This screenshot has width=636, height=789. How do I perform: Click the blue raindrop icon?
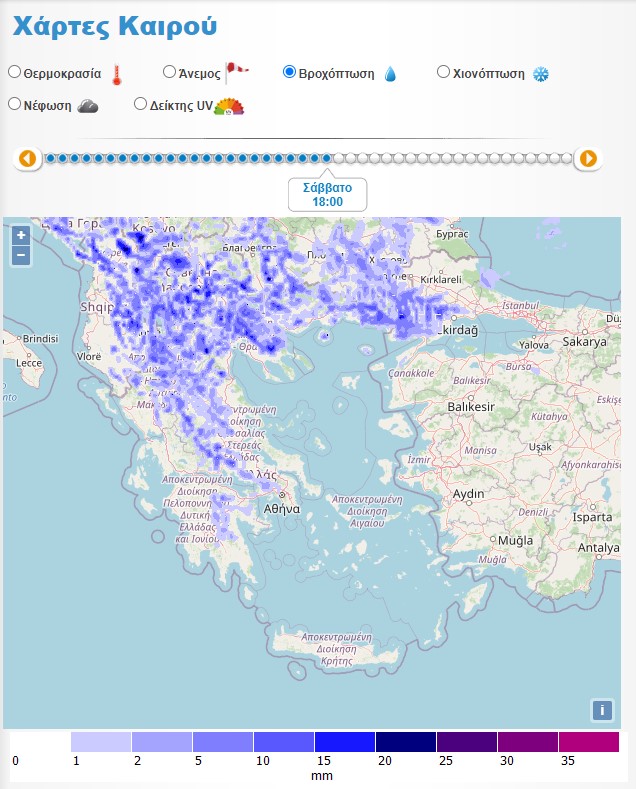pos(390,74)
